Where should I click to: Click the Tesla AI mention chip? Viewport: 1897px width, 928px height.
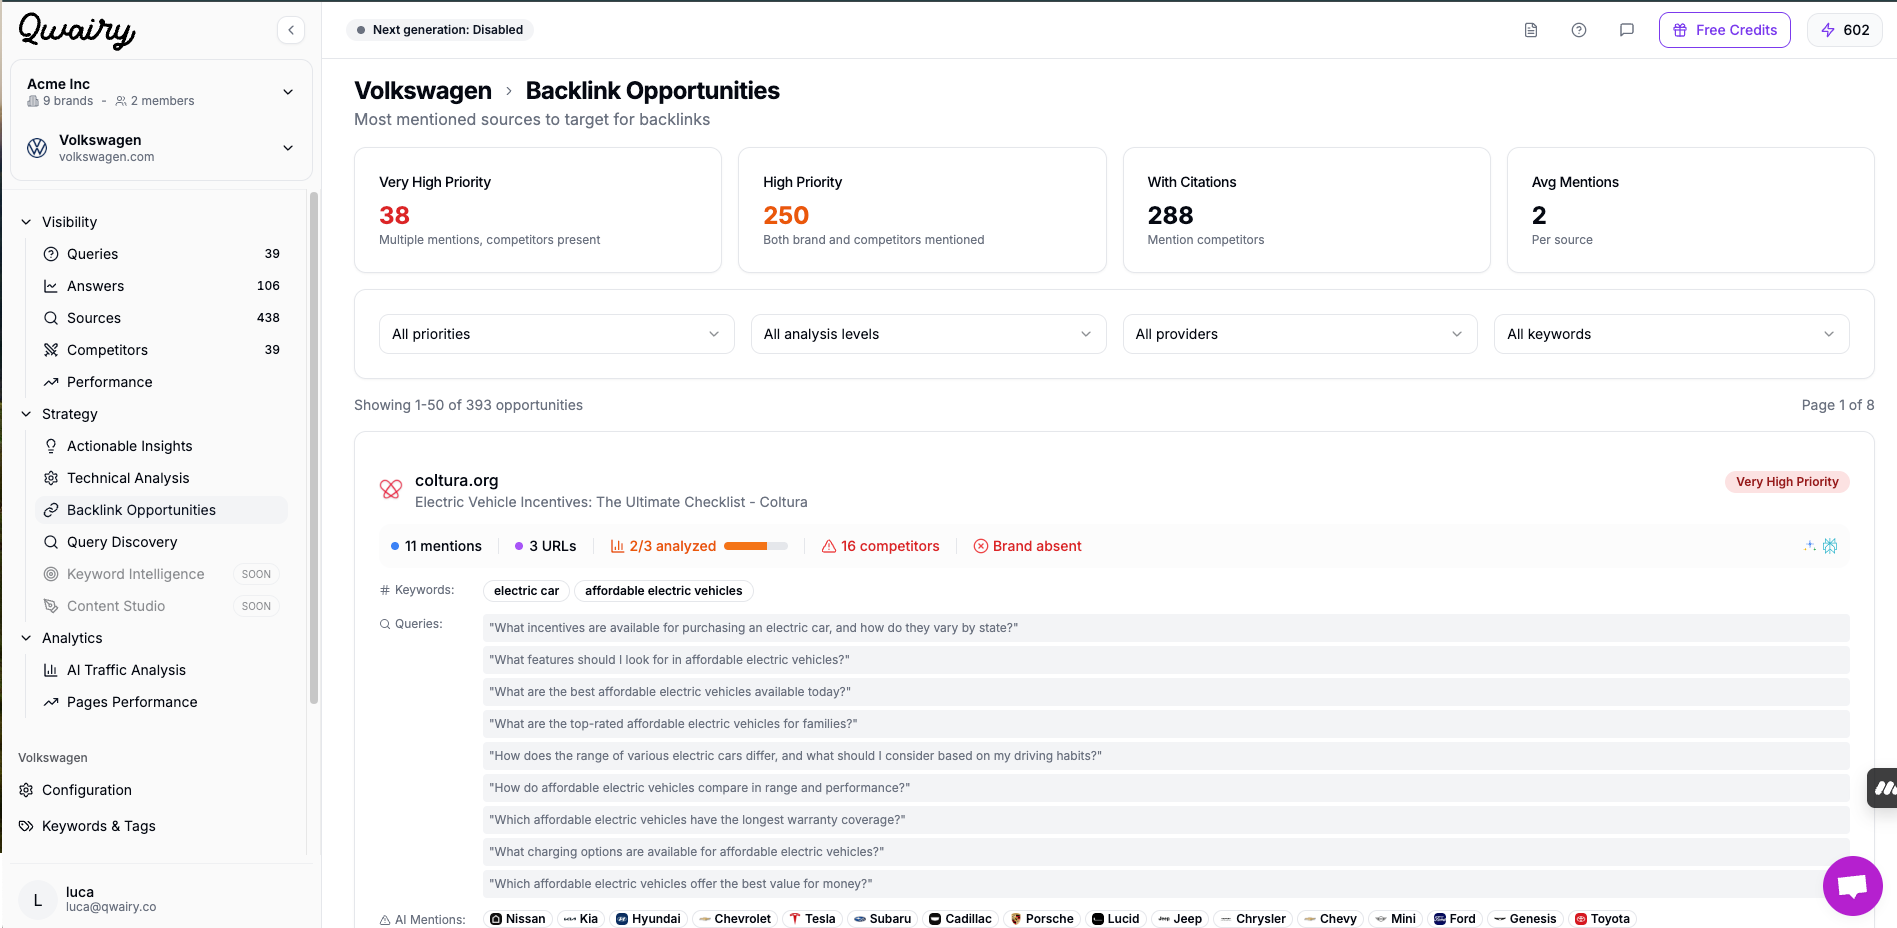point(812,919)
